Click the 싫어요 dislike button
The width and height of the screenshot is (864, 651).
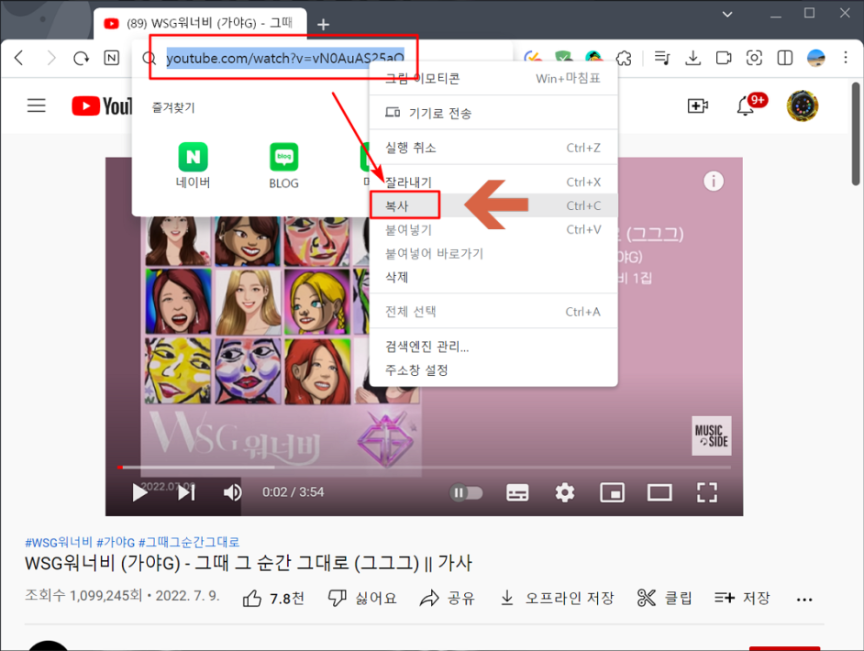click(x=362, y=598)
